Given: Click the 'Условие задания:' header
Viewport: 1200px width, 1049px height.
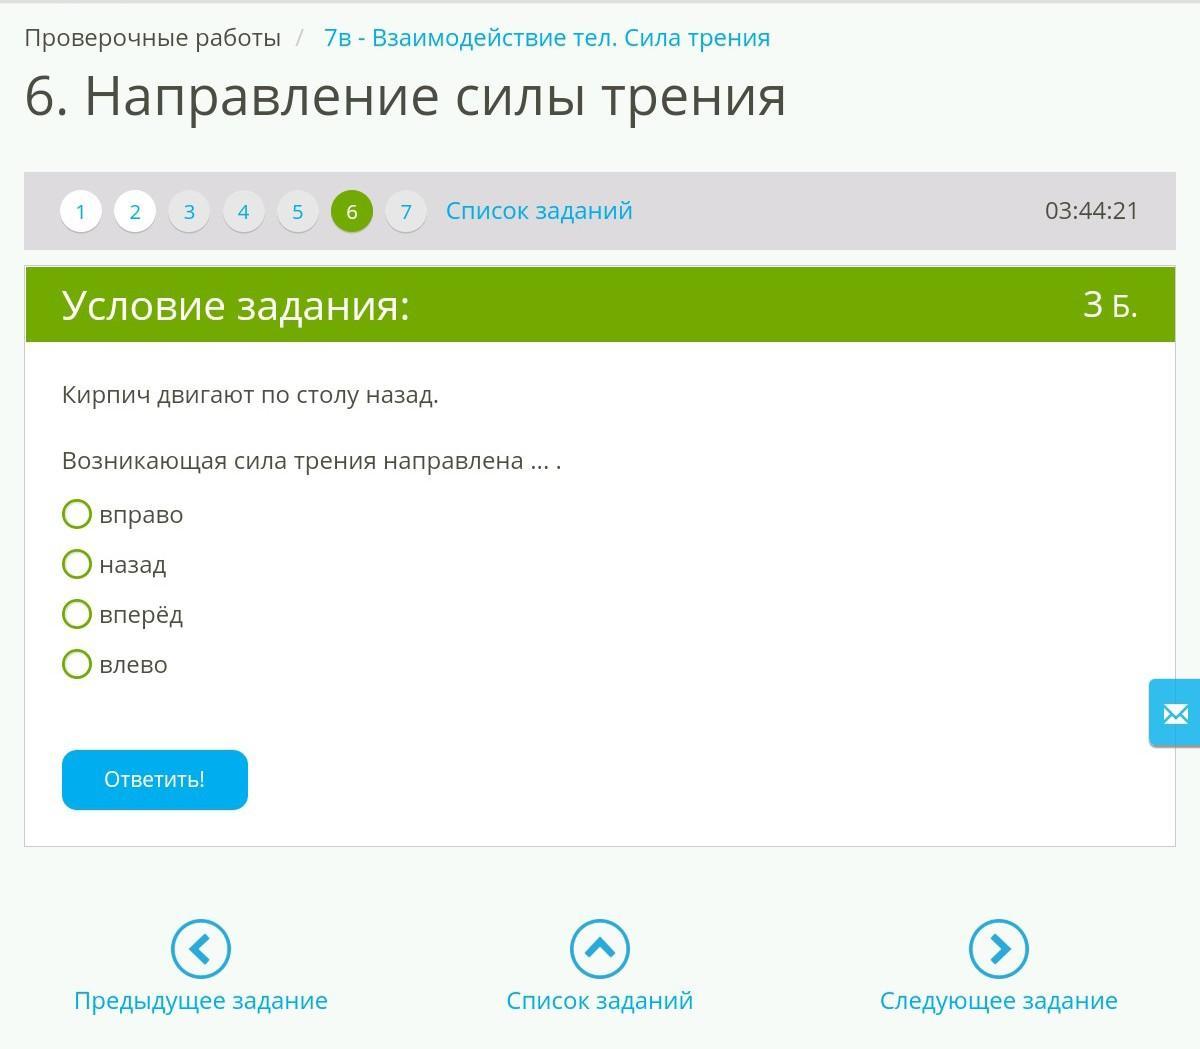Looking at the screenshot, I should click(x=236, y=305).
